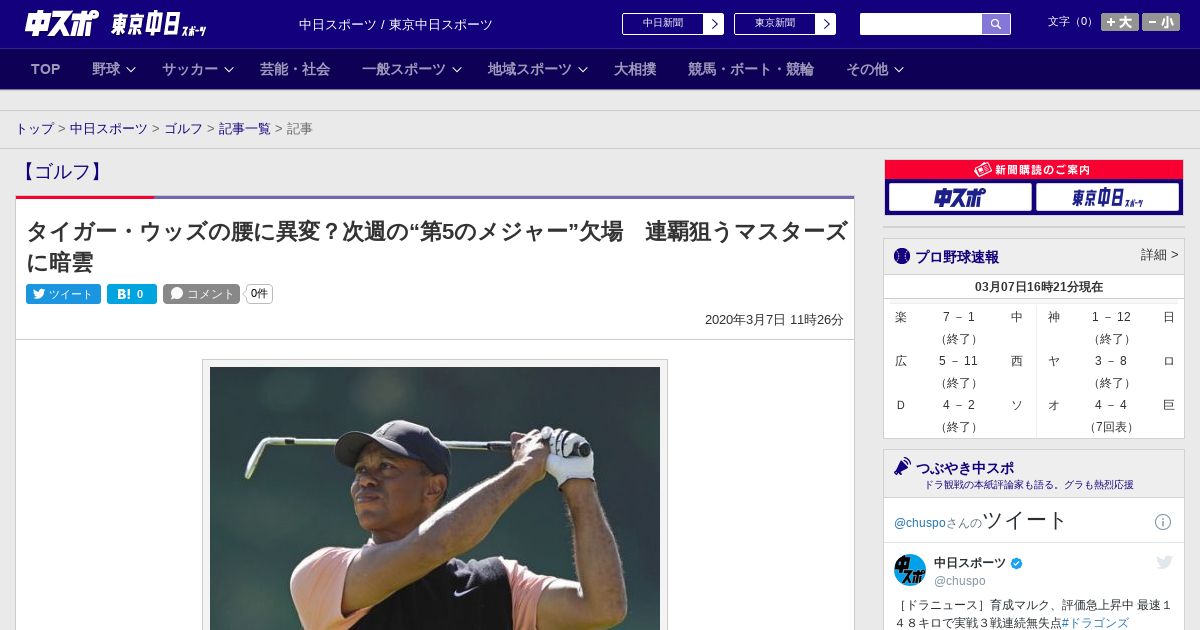Expand the 一般スポーツ dropdown chevron
Viewport: 1200px width, 630px height.
(x=457, y=70)
